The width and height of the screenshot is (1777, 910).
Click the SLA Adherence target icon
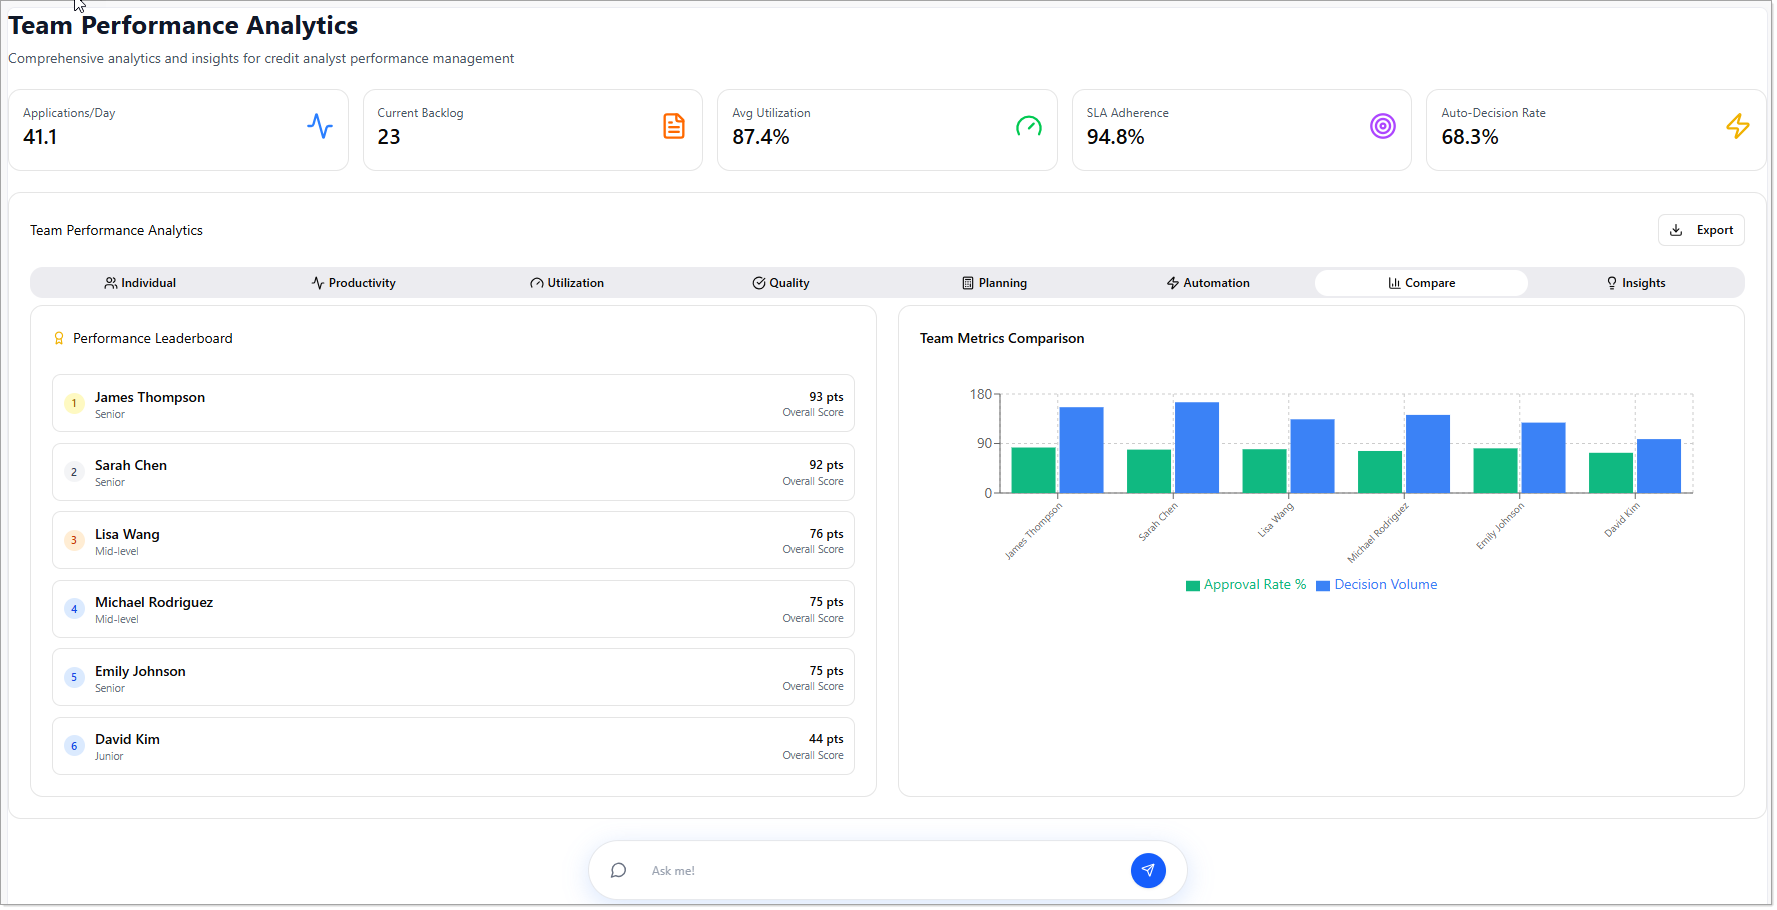click(1382, 126)
